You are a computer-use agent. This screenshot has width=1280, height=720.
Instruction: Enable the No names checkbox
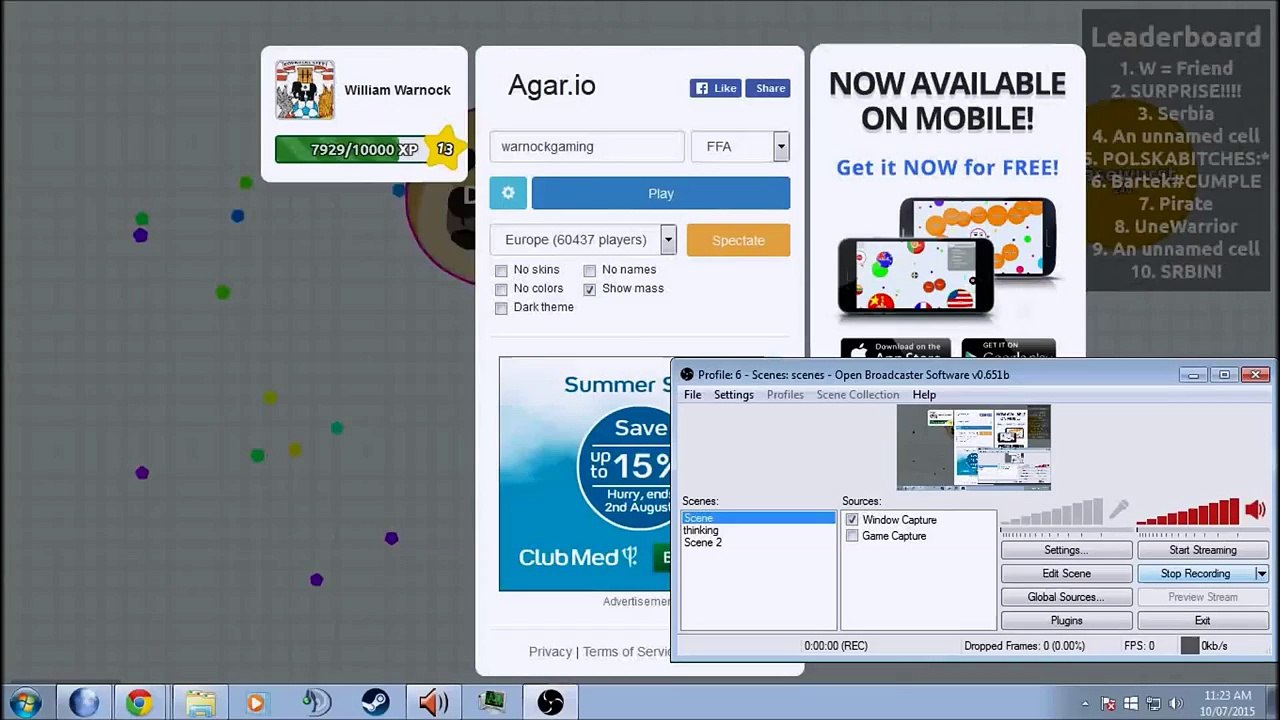tap(590, 270)
